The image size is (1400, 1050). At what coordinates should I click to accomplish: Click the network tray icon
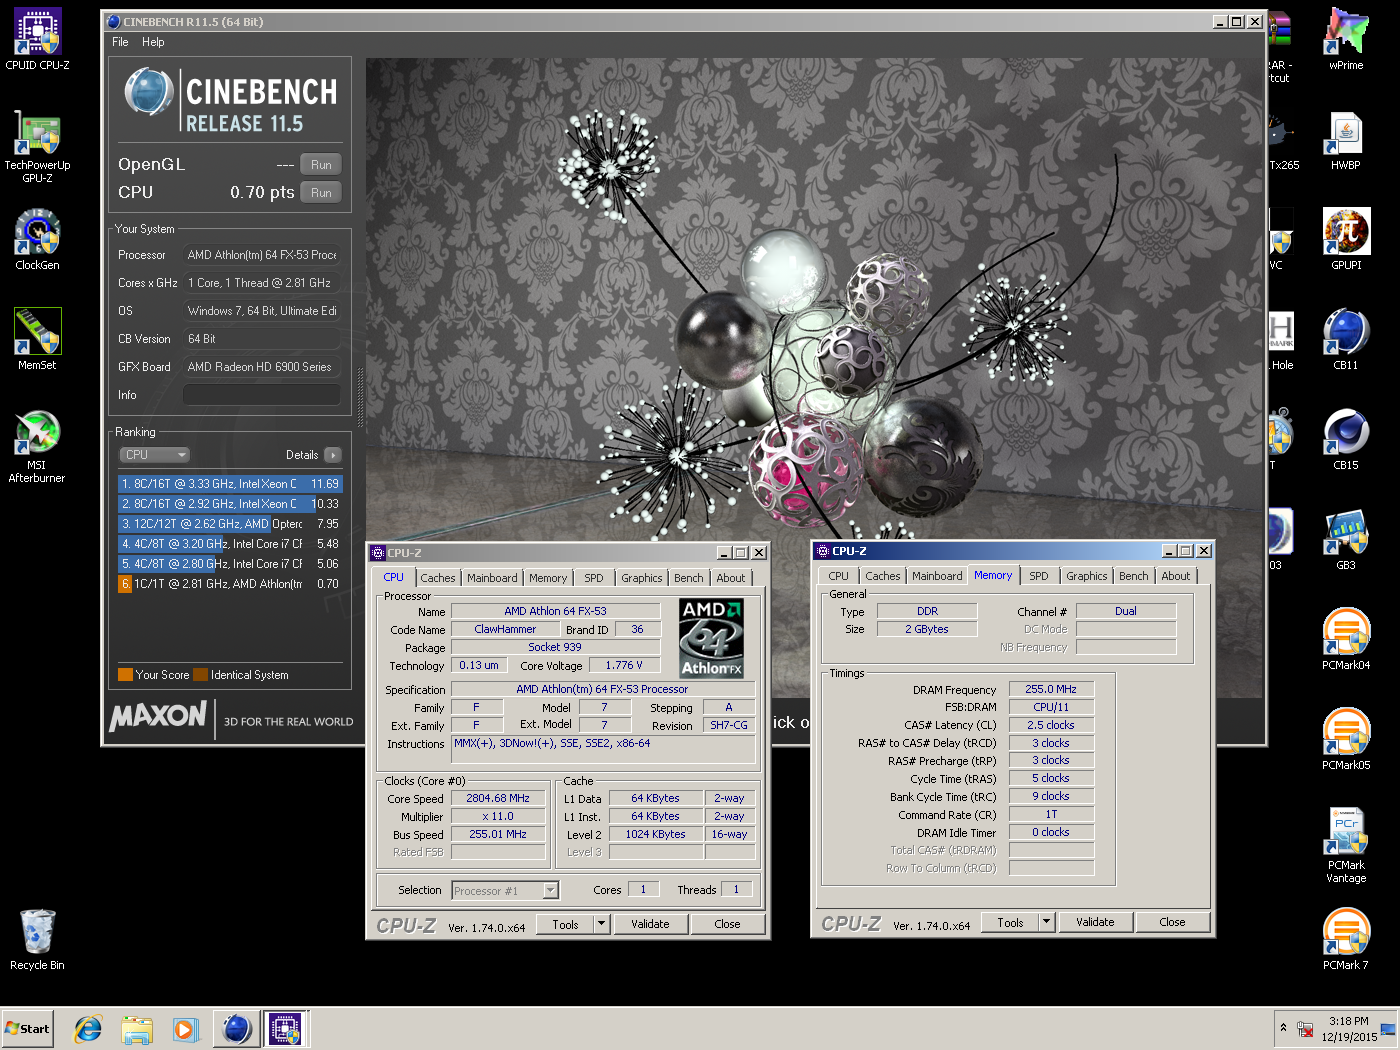[x=1305, y=1029]
